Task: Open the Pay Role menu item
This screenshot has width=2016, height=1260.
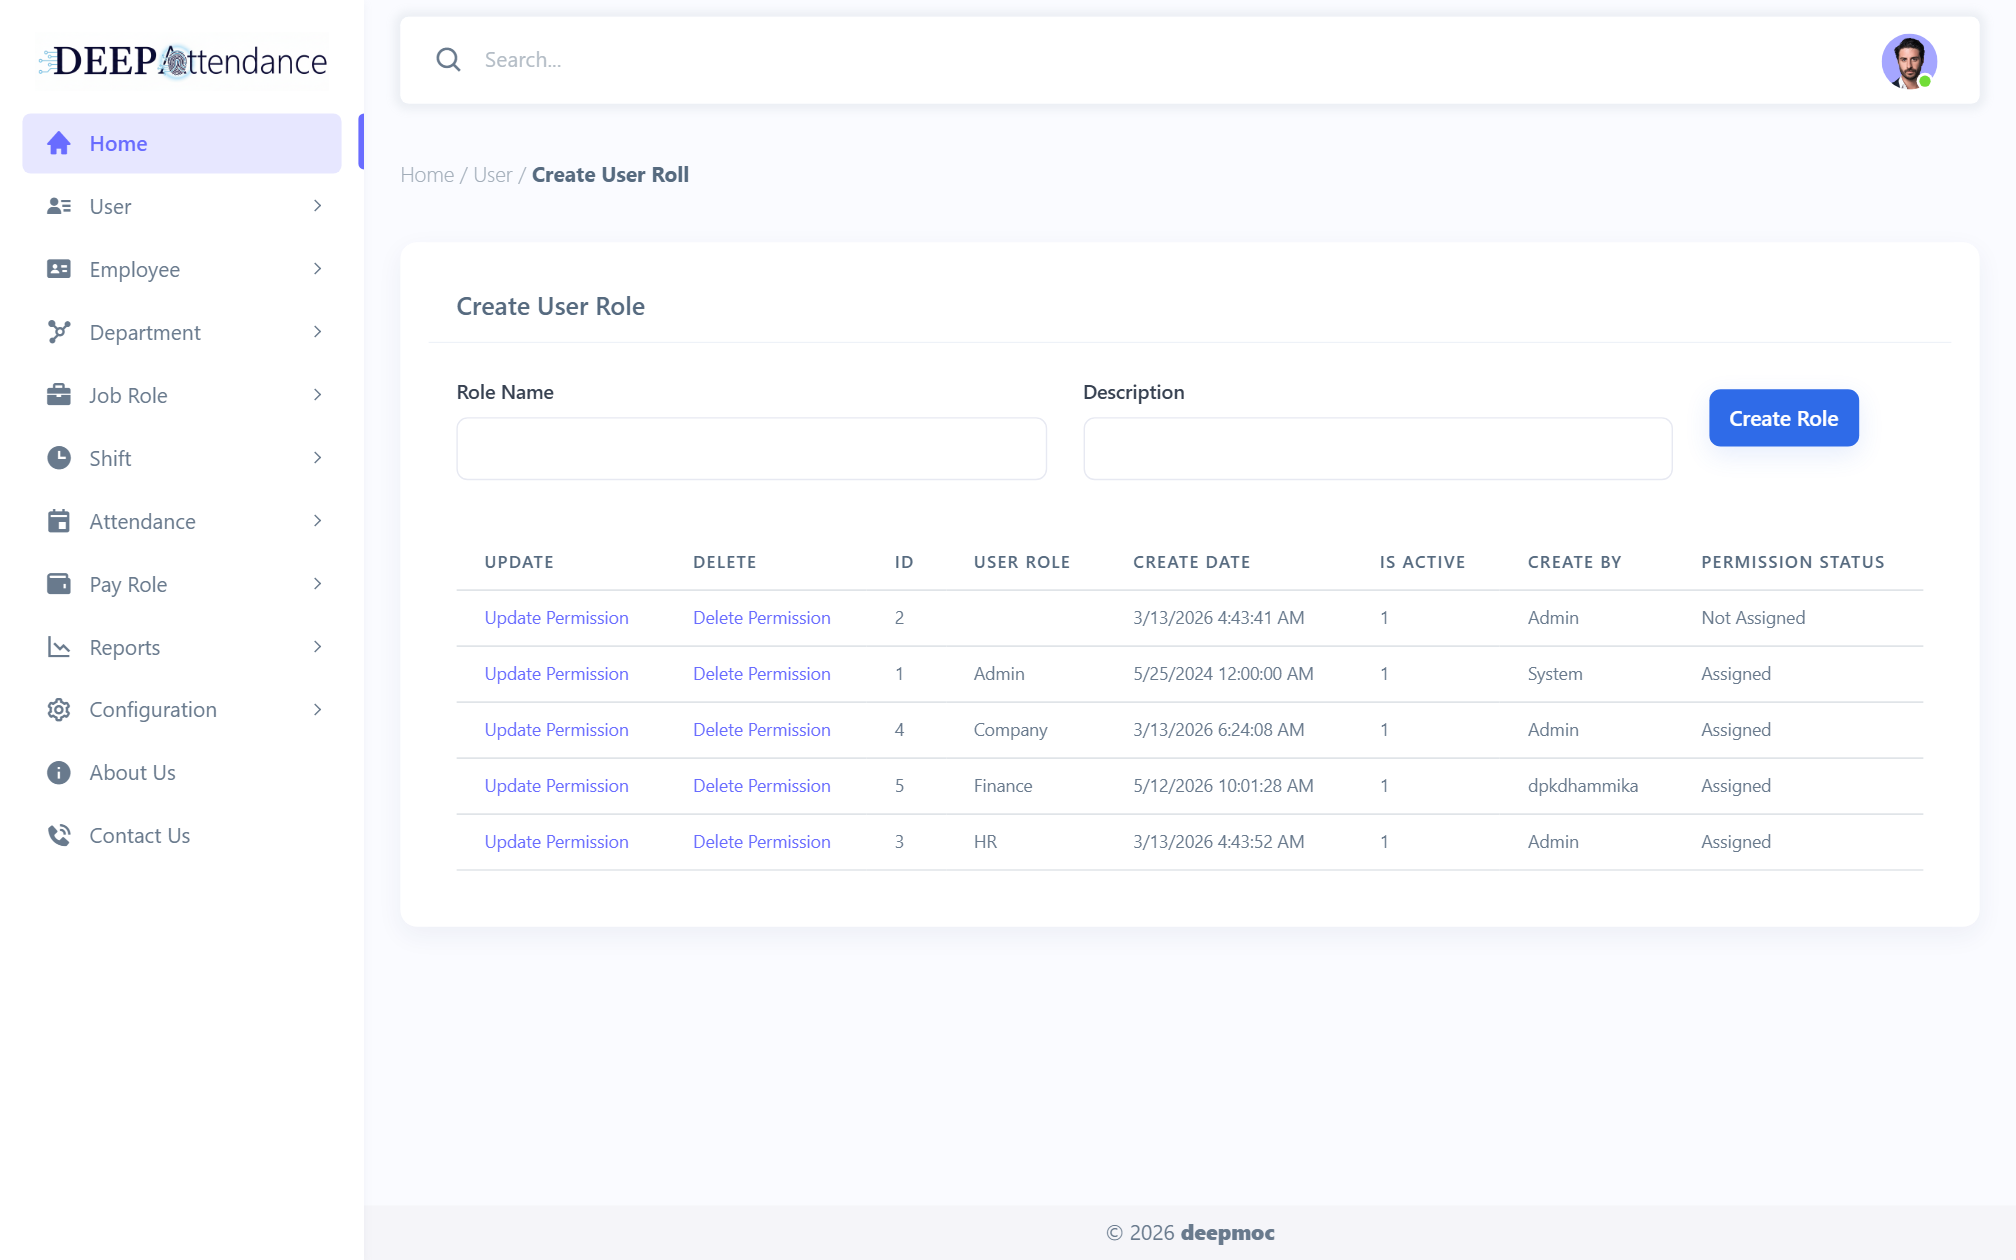Action: pyautogui.click(x=182, y=584)
